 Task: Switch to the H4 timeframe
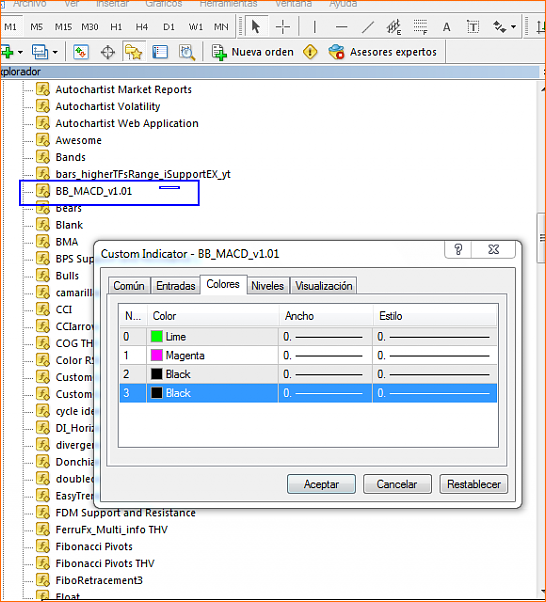pyautogui.click(x=141, y=27)
